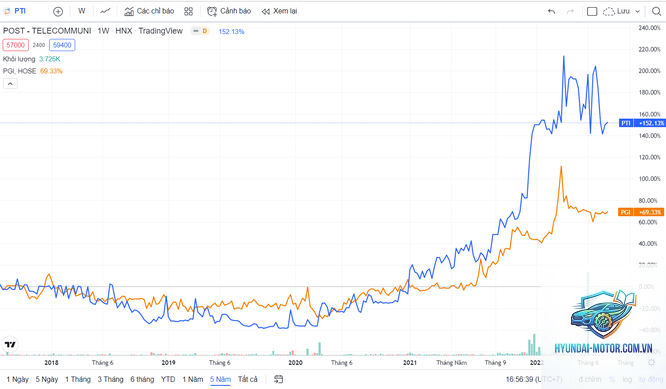This screenshot has width=666, height=389.
Task: Expand the Lưu save dropdown arrow
Action: (x=637, y=11)
